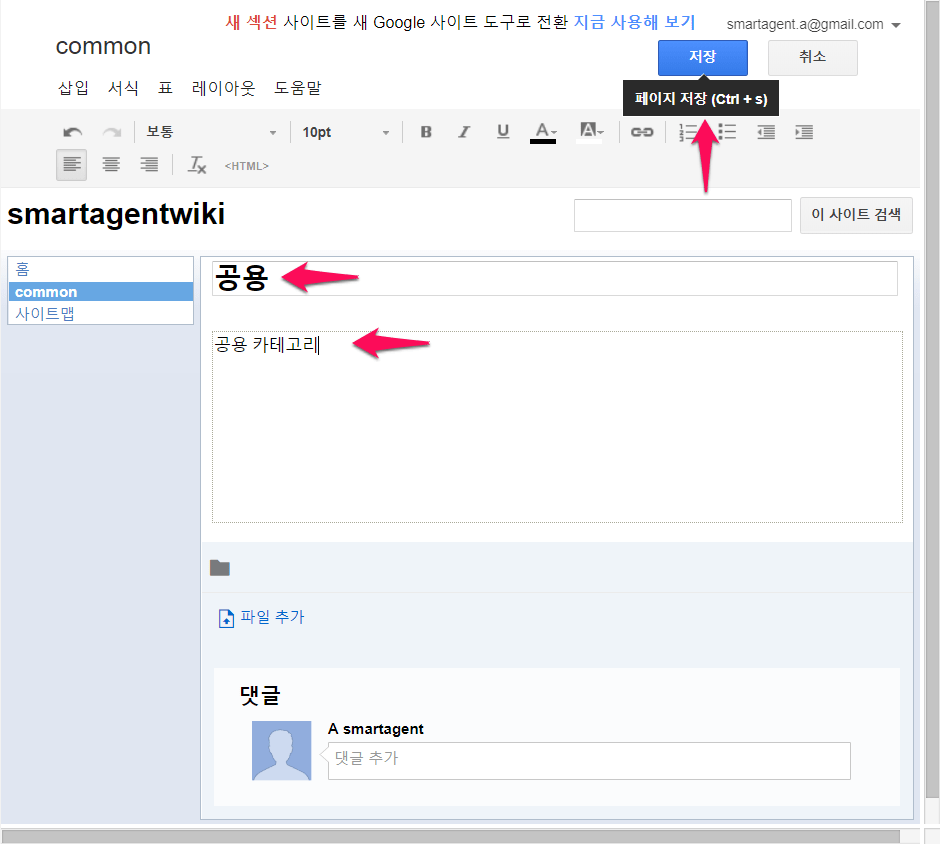Center align the text
Screen dimensions: 940x844
[111, 165]
